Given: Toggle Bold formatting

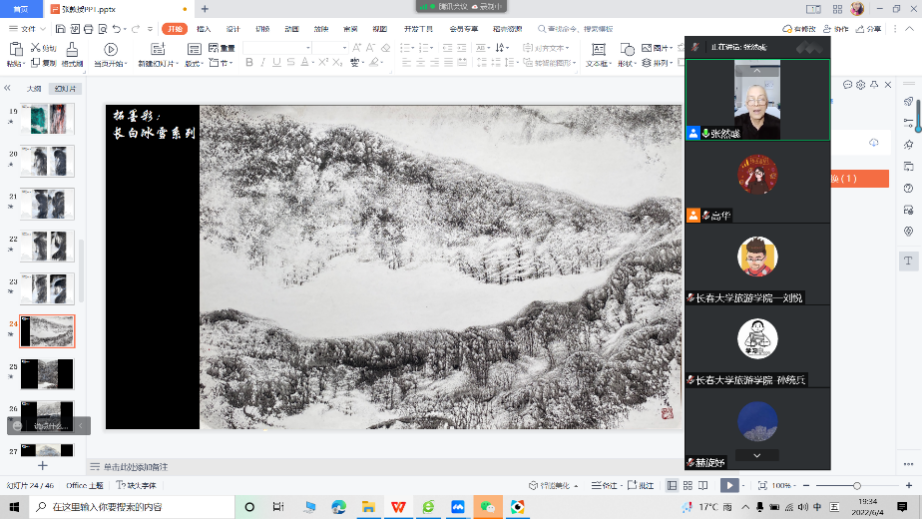Looking at the screenshot, I should (x=249, y=62).
